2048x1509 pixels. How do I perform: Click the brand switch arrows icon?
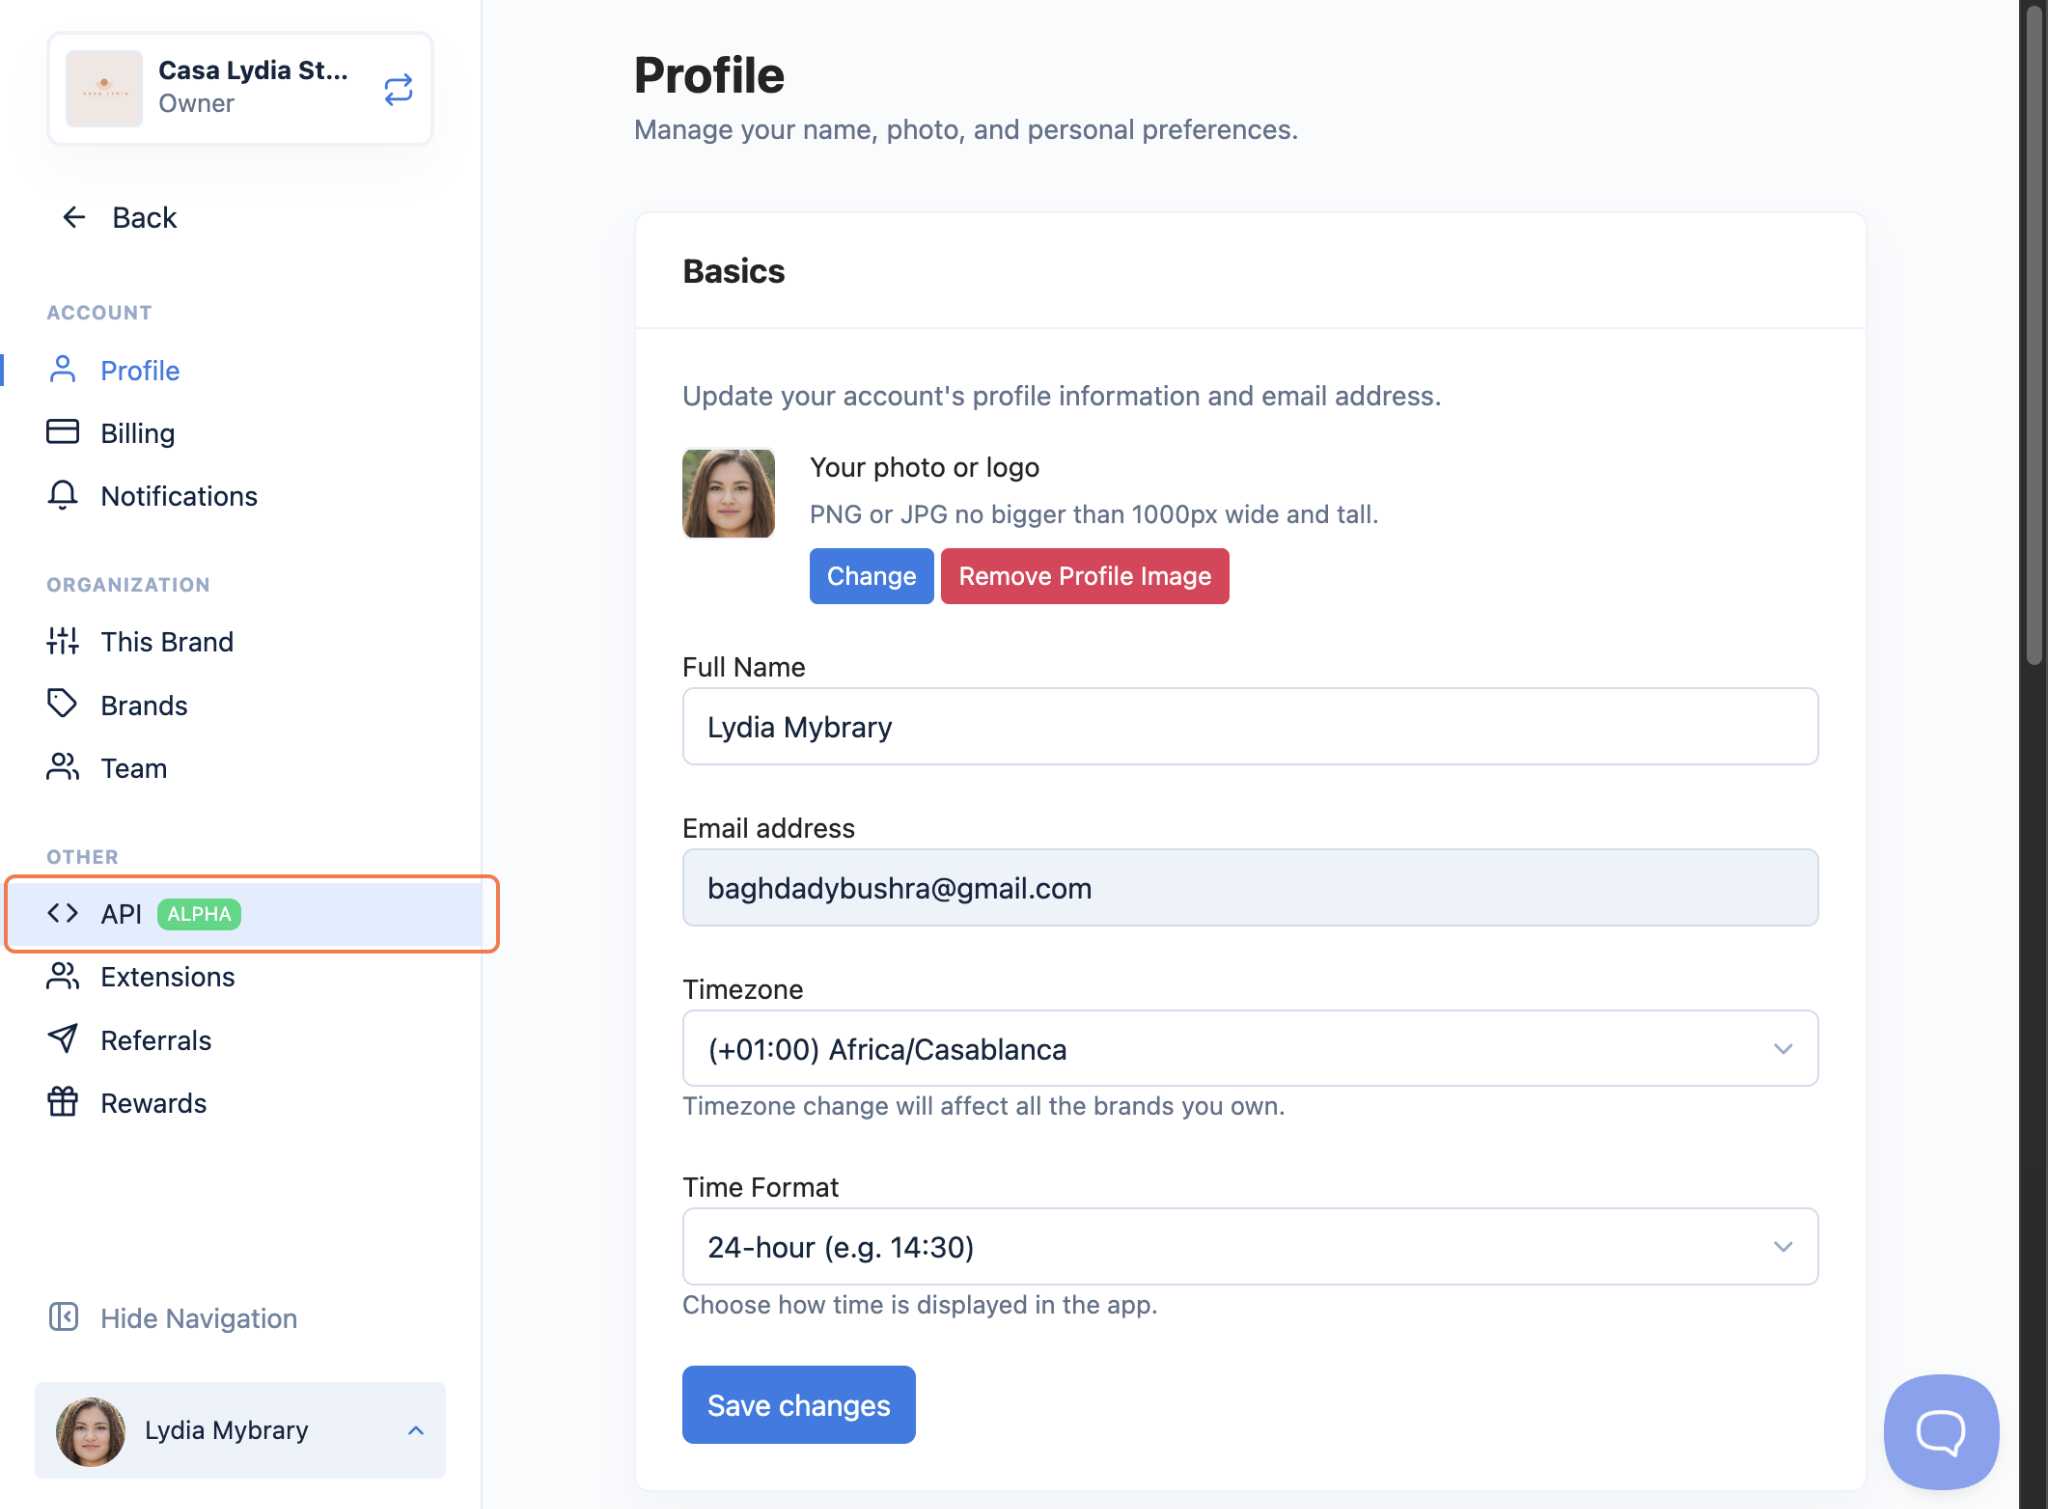398,90
